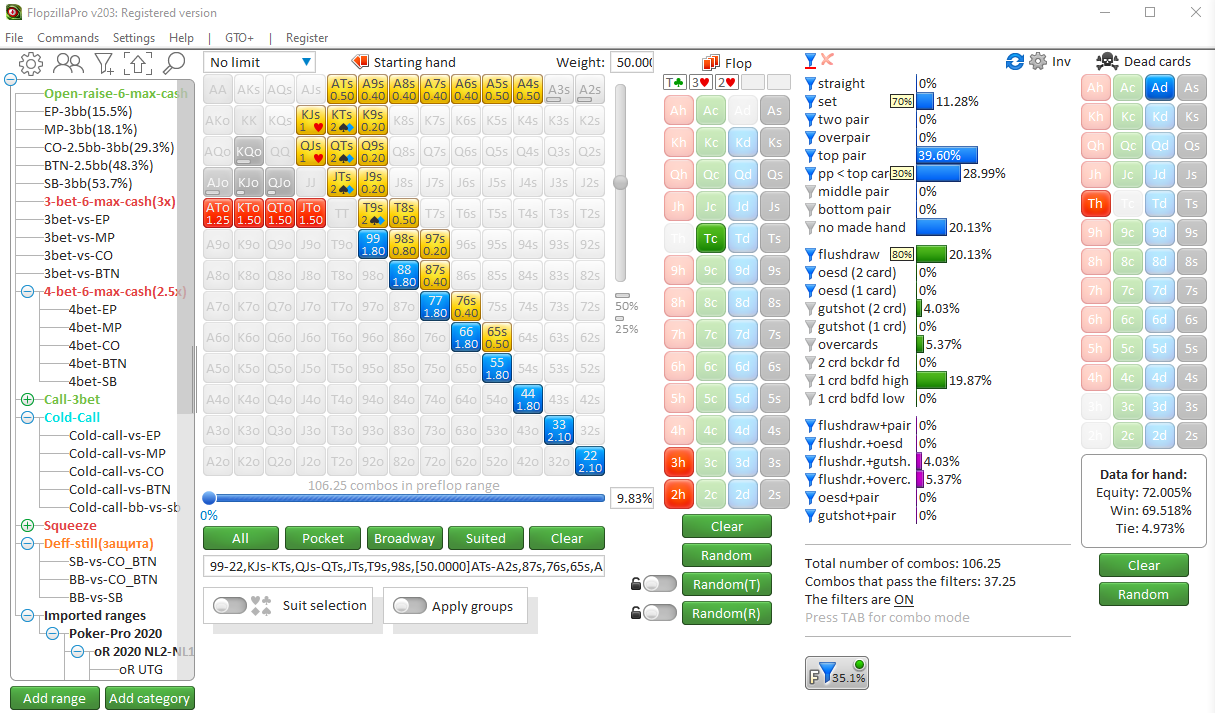Open the Register menu item
The height and width of the screenshot is (713, 1215).
[307, 38]
